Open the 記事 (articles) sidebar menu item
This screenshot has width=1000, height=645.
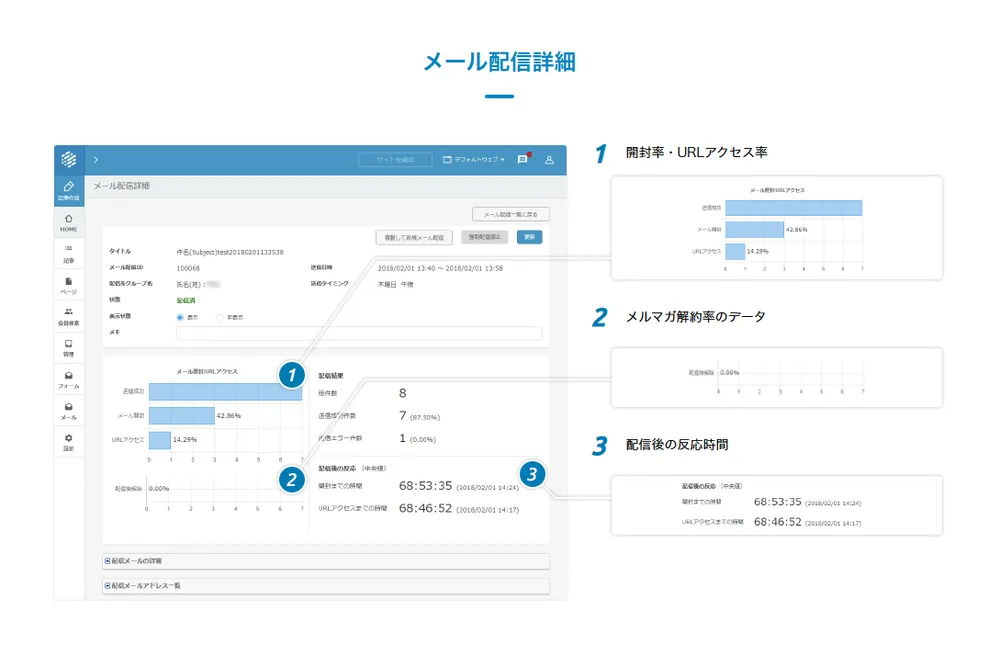(68, 253)
